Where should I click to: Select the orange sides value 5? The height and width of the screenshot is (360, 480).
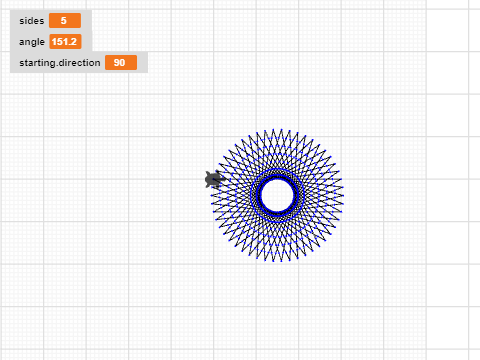pyautogui.click(x=65, y=21)
